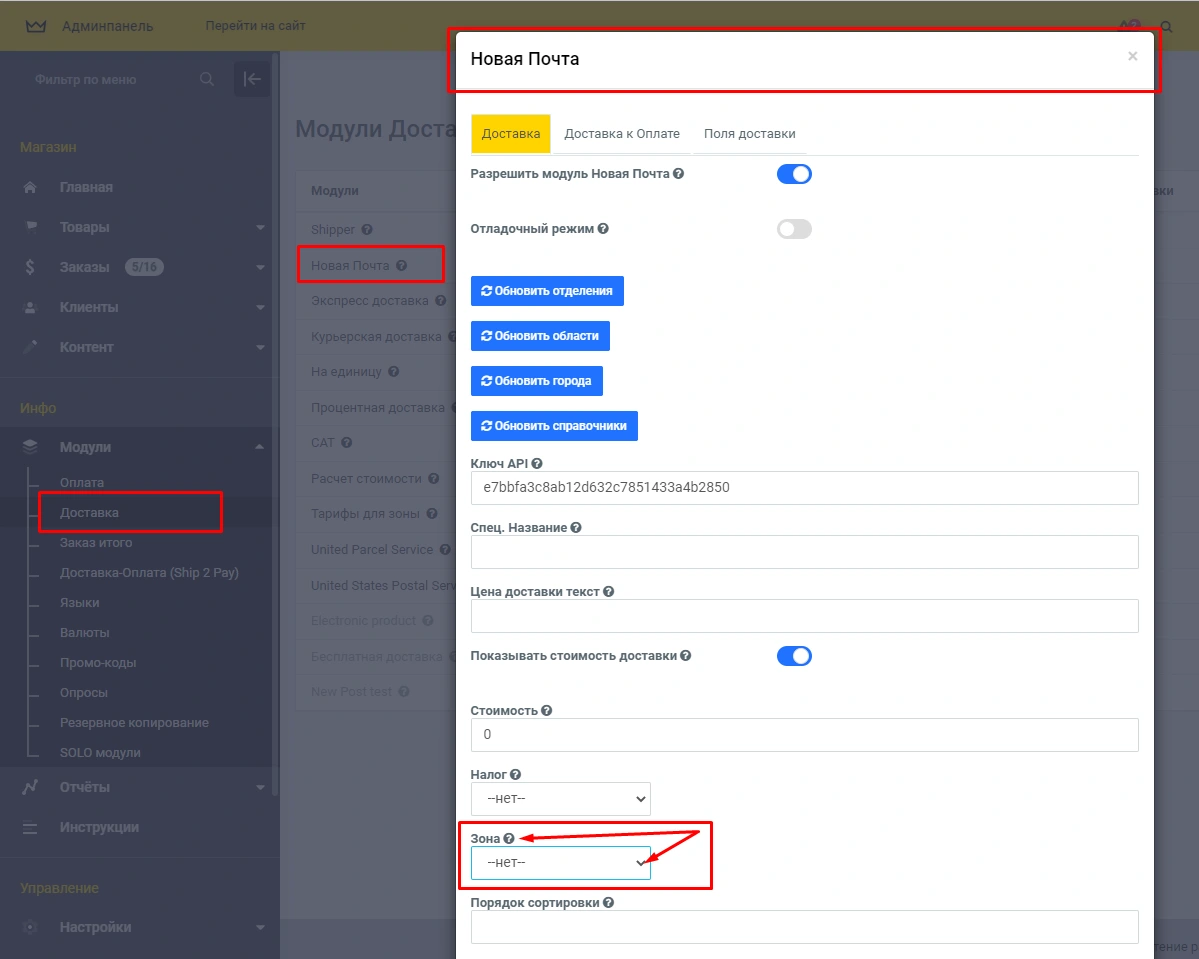Click the sidebar collapse arrow icon
The image size is (1199, 959).
252,79
